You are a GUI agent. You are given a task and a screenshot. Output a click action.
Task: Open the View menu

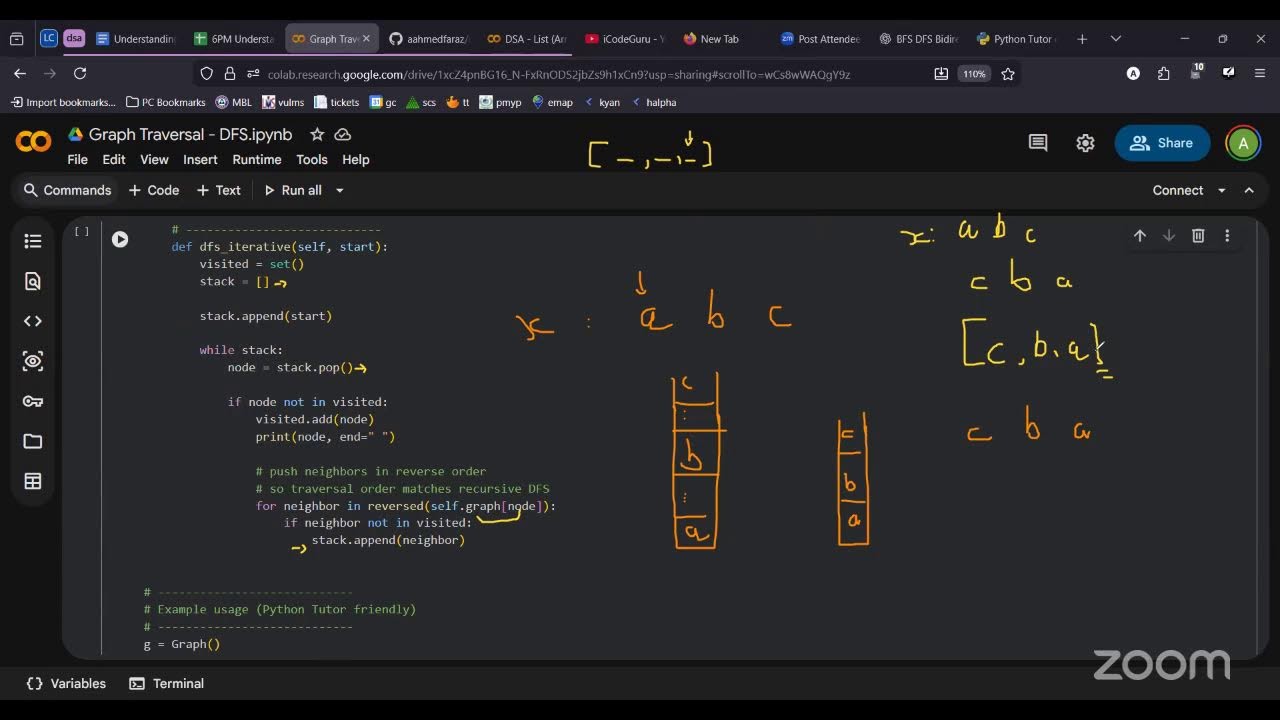click(154, 160)
